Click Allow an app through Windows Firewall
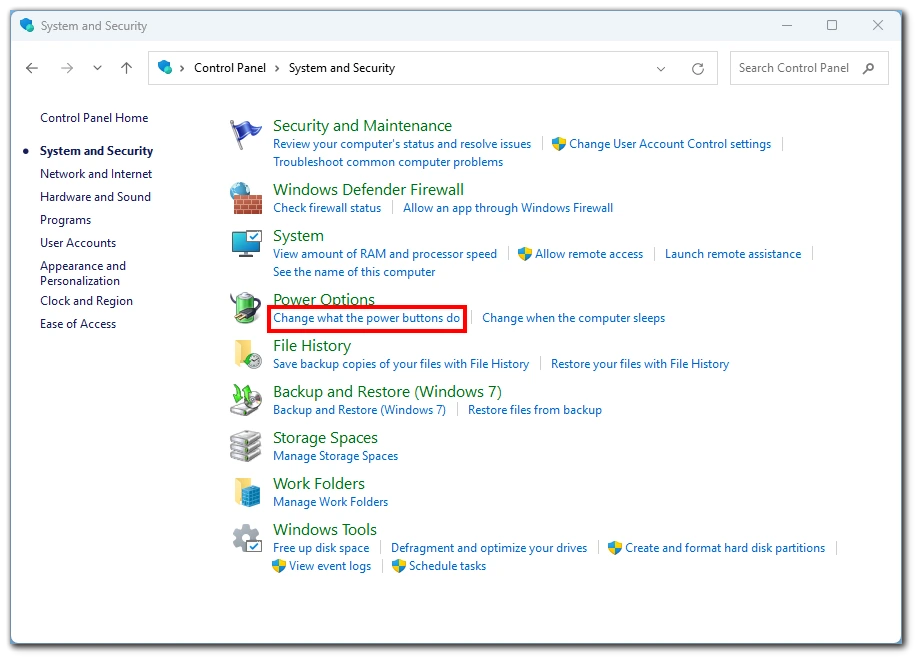The width and height of the screenshot is (920, 662). (508, 208)
